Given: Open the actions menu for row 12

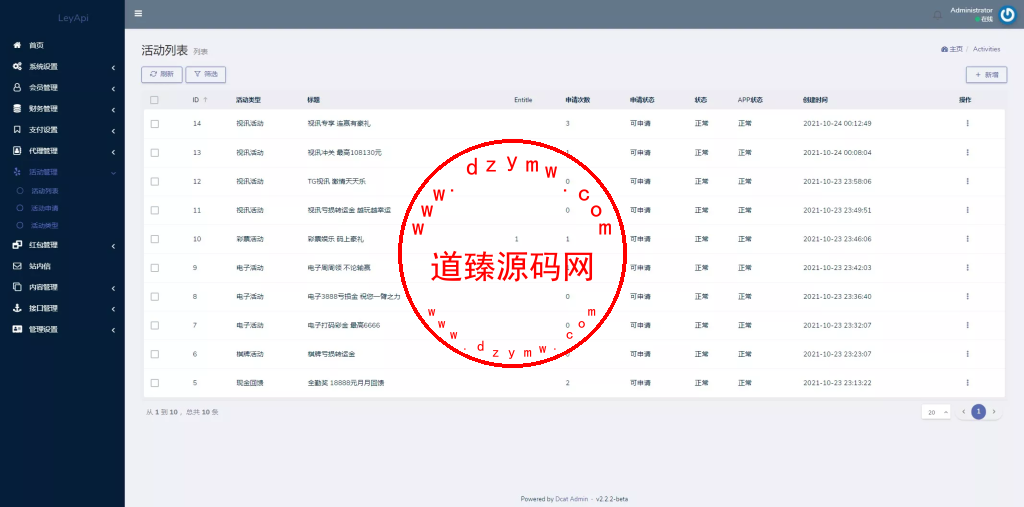Looking at the screenshot, I should pos(967,181).
